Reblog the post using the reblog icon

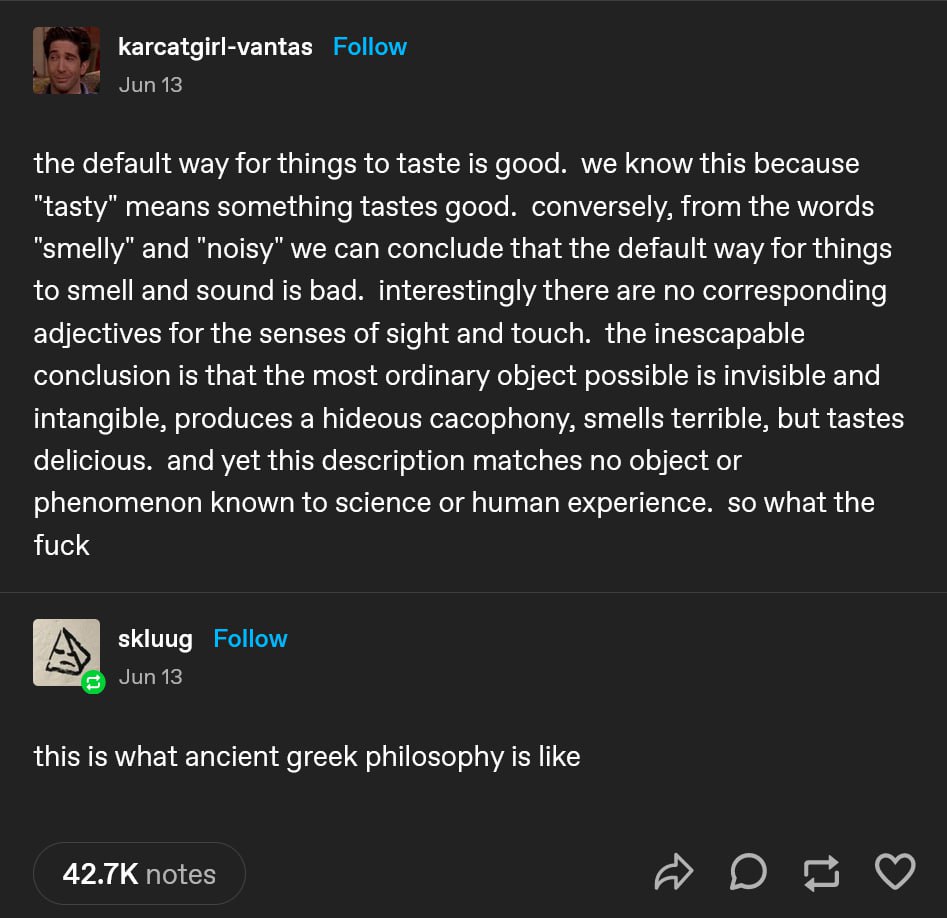coord(821,873)
